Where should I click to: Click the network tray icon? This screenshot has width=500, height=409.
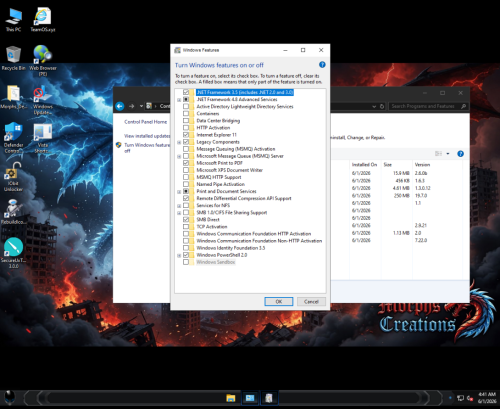click(x=460, y=398)
